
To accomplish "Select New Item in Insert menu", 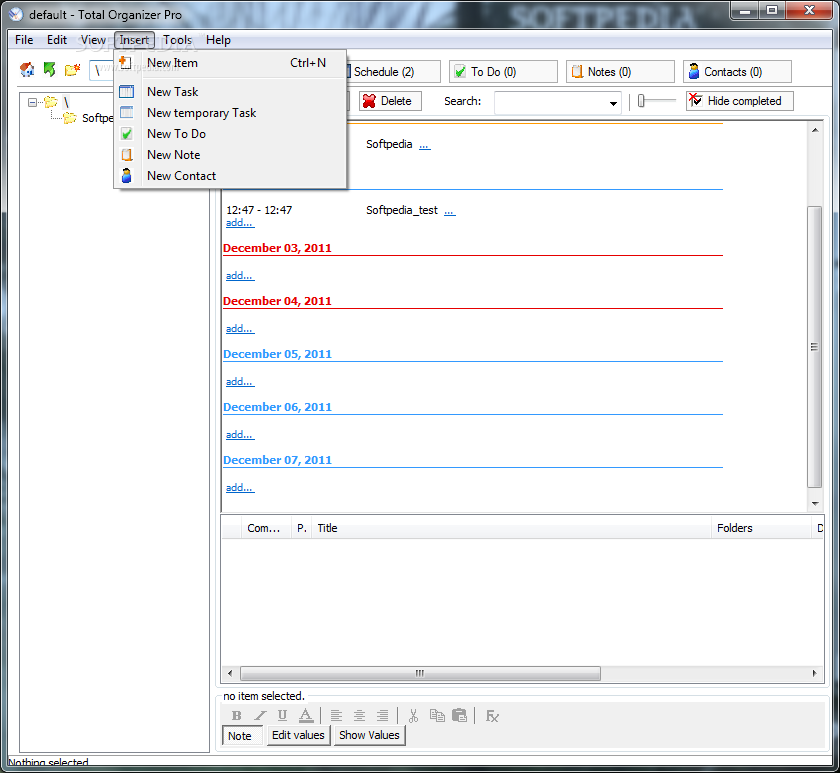I will [230, 63].
